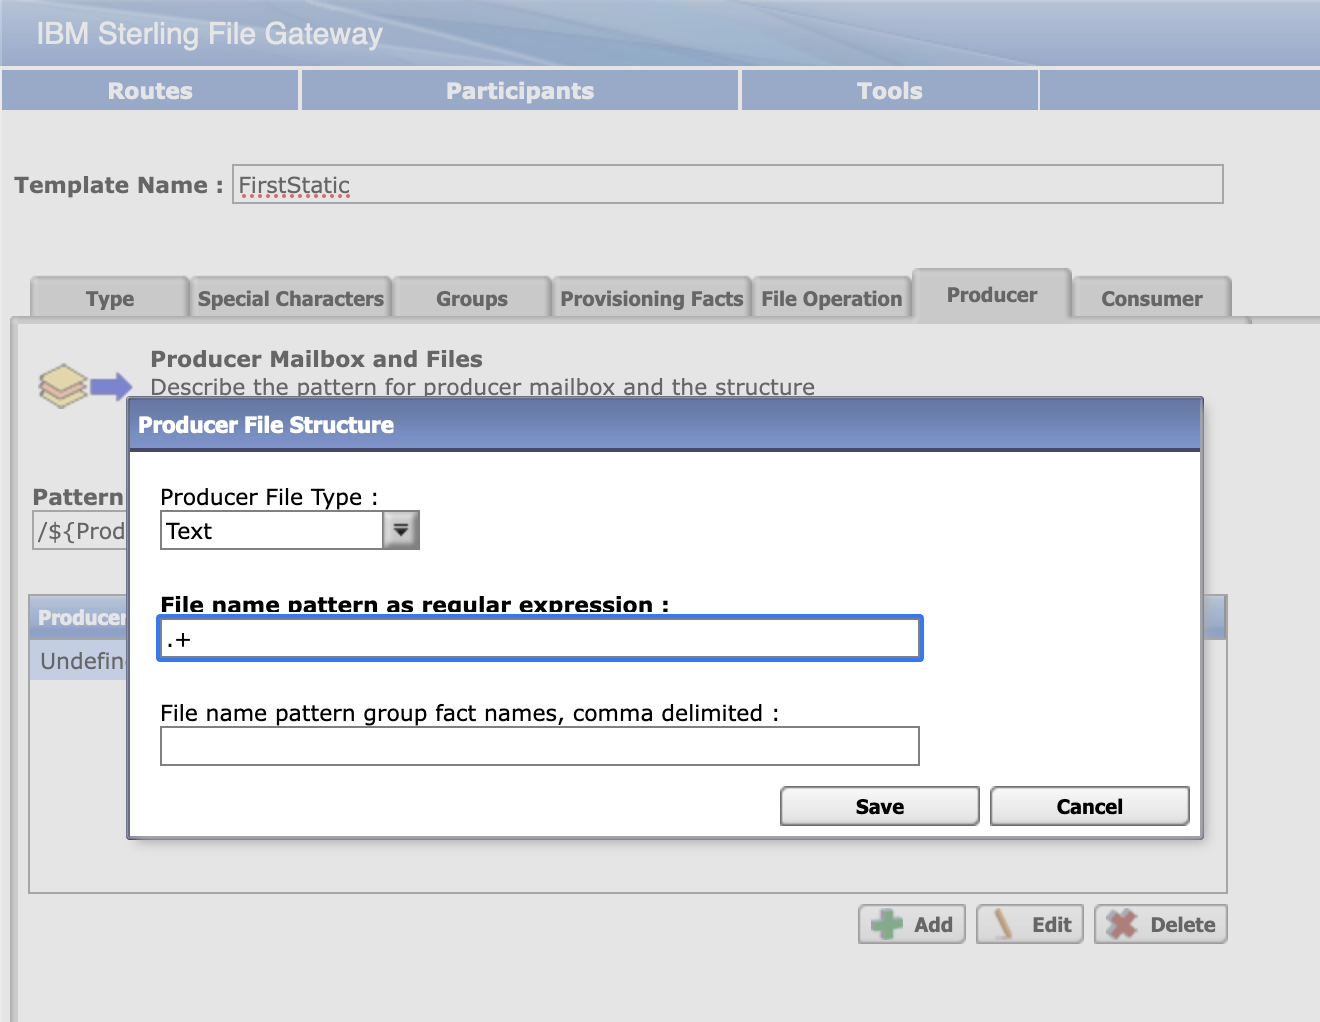Select the Producer tab
The width and height of the screenshot is (1320, 1022).
pos(992,295)
